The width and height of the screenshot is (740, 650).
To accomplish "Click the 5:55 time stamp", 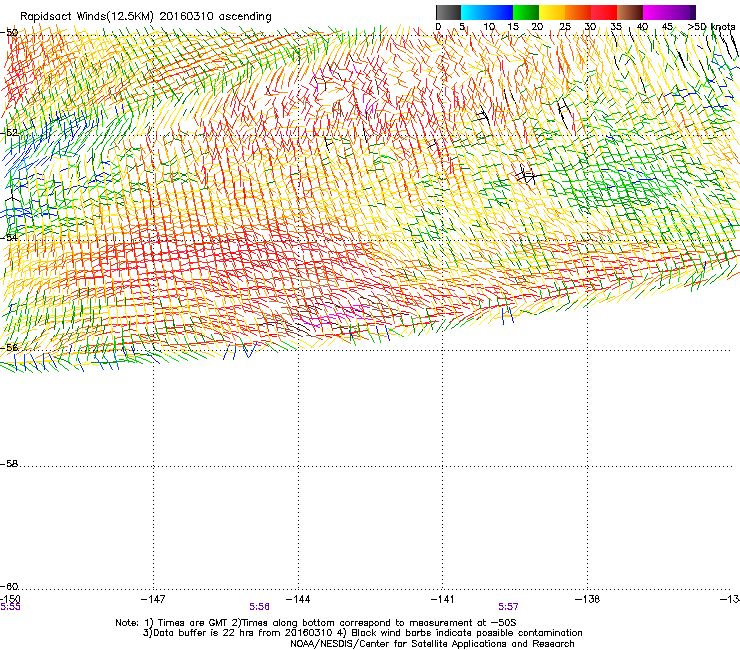I will click(10, 607).
